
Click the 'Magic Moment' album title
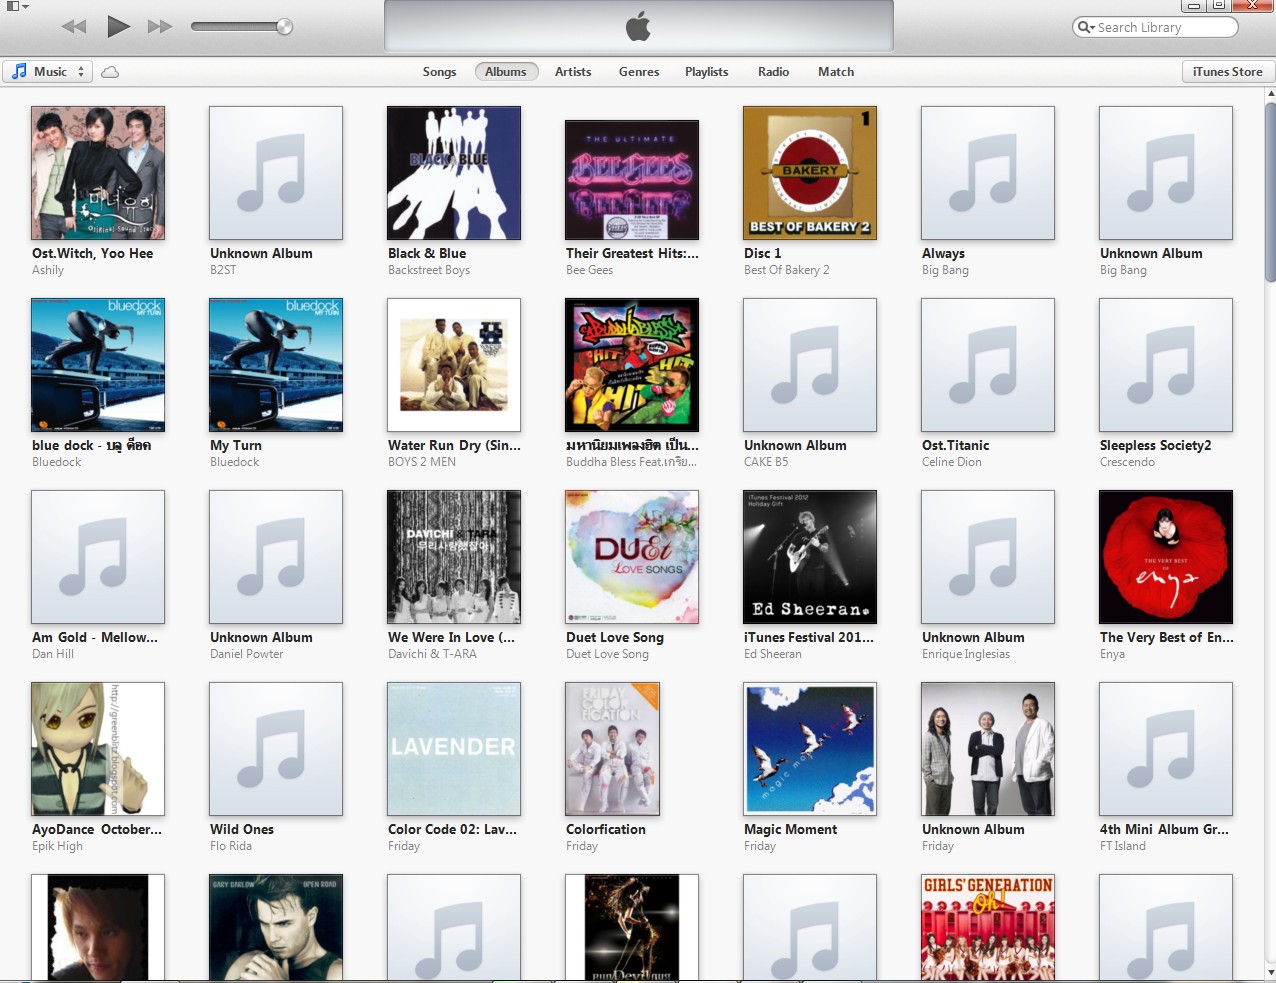[791, 830]
